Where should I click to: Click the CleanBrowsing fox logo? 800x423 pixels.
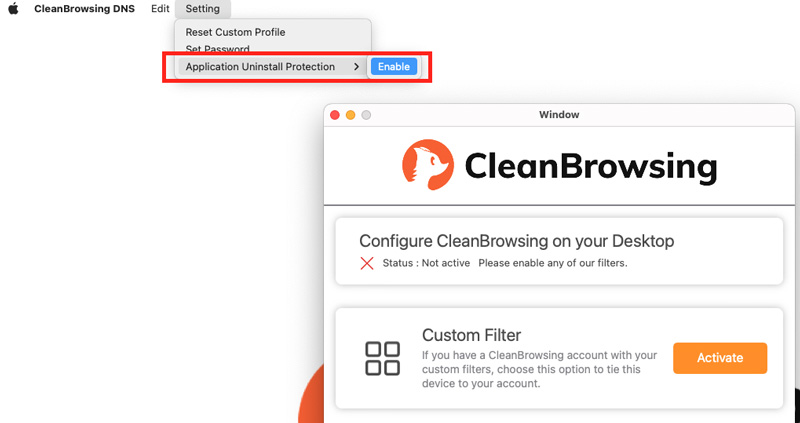coord(428,165)
